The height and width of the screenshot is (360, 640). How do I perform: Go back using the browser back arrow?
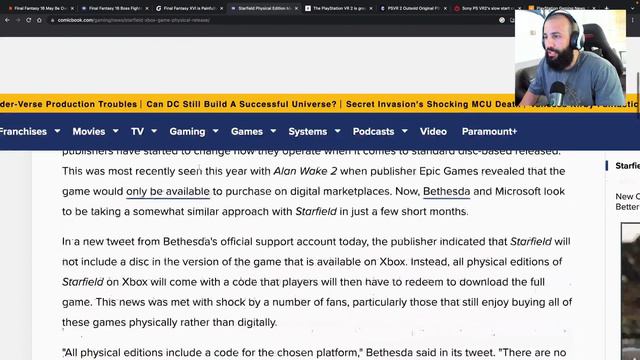[x=7, y=20]
